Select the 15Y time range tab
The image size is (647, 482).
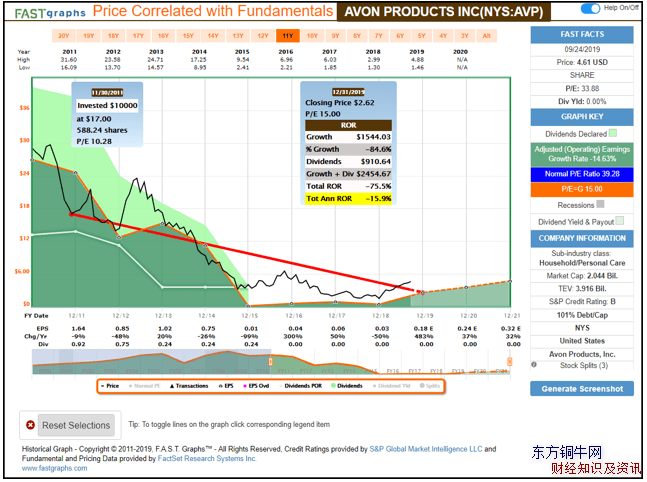tap(188, 36)
